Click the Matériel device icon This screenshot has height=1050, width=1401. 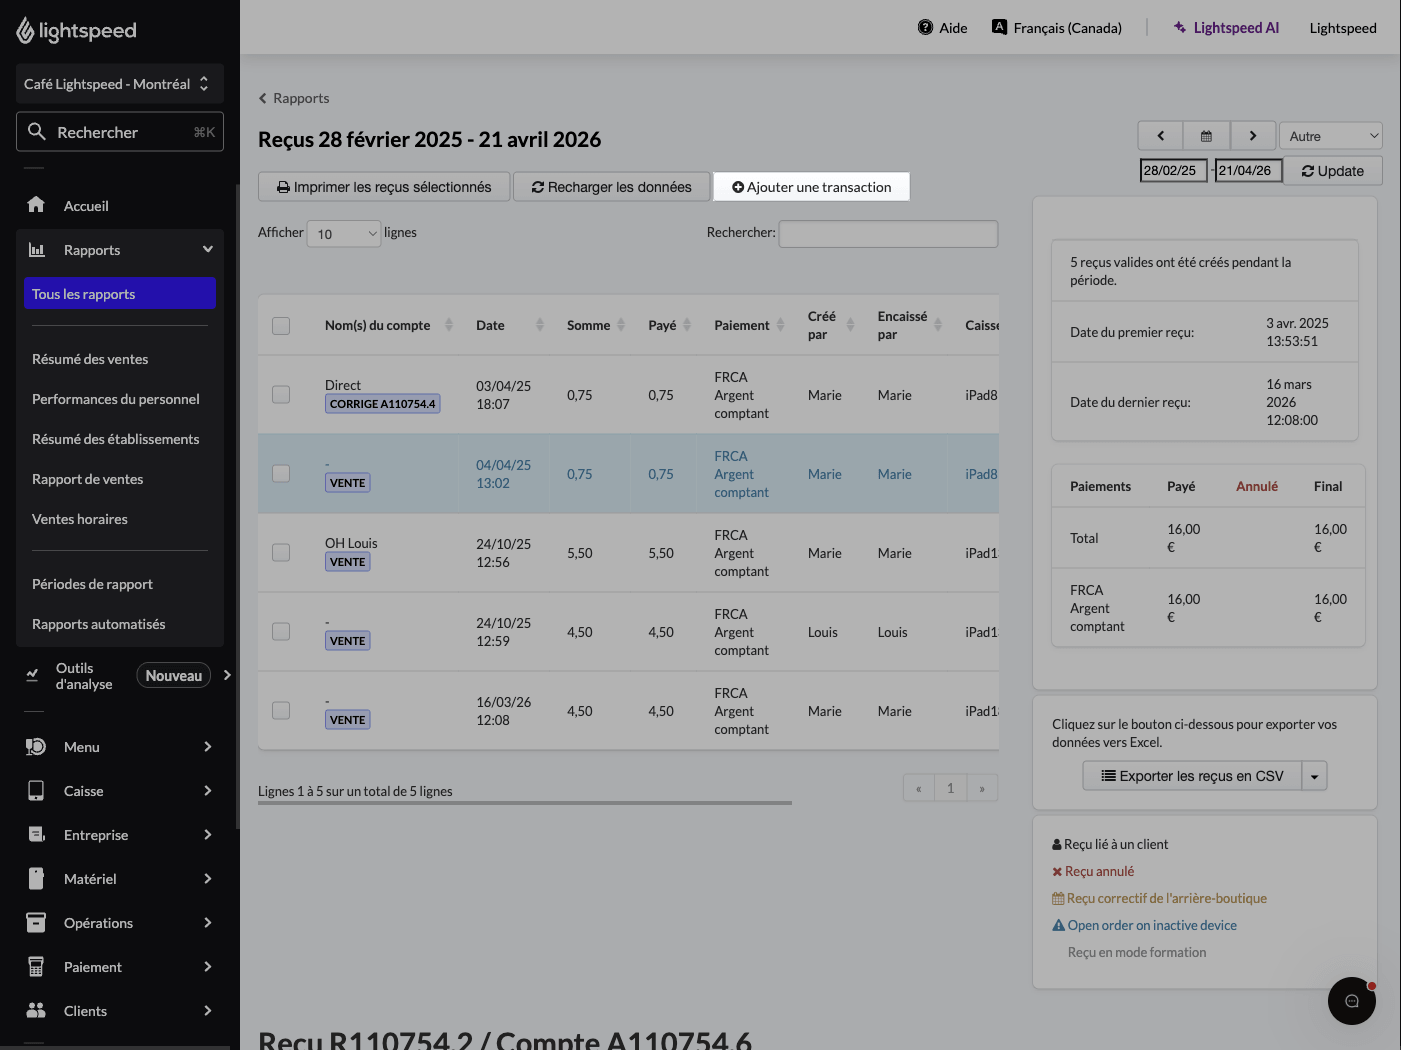tap(36, 879)
